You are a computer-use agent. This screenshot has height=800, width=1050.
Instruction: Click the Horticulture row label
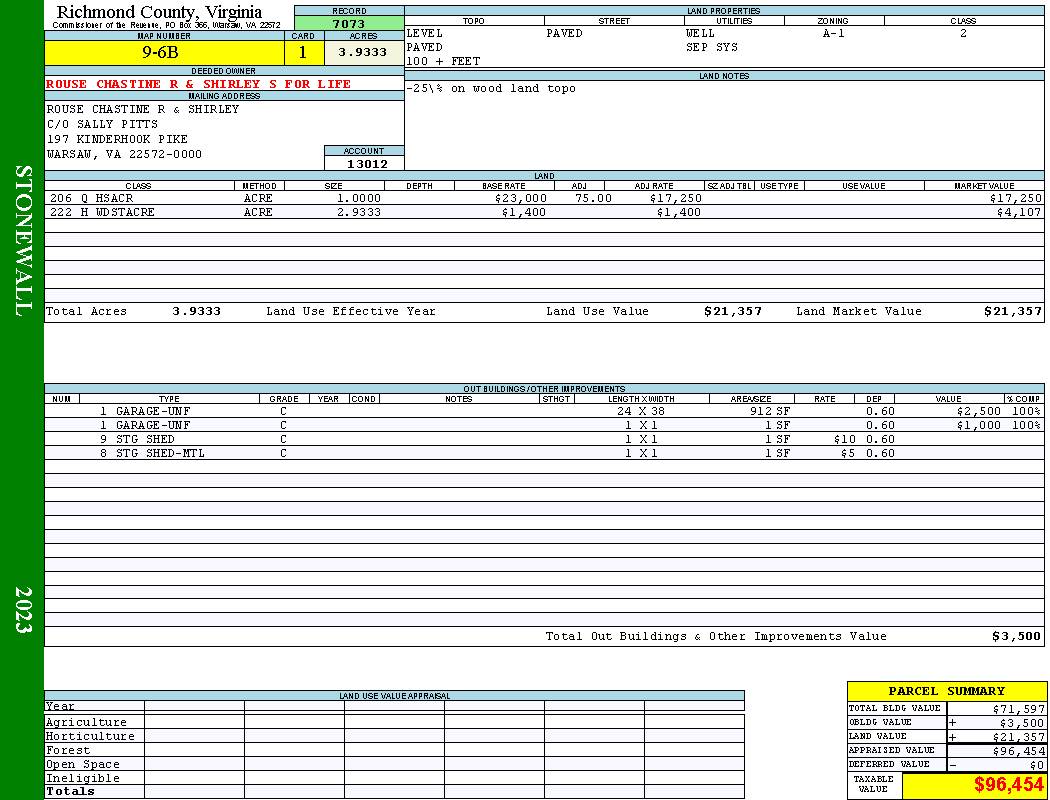pyautogui.click(x=90, y=736)
